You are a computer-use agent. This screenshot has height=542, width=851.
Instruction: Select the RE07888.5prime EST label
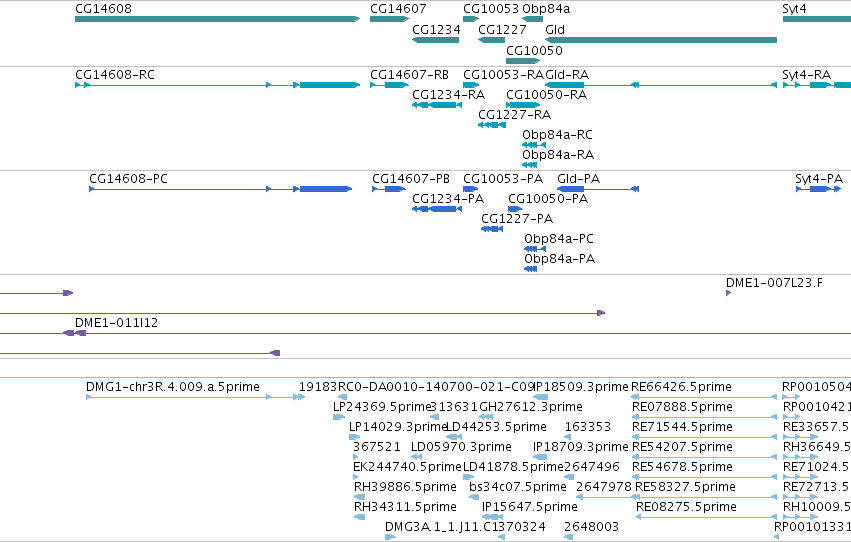tap(682, 407)
